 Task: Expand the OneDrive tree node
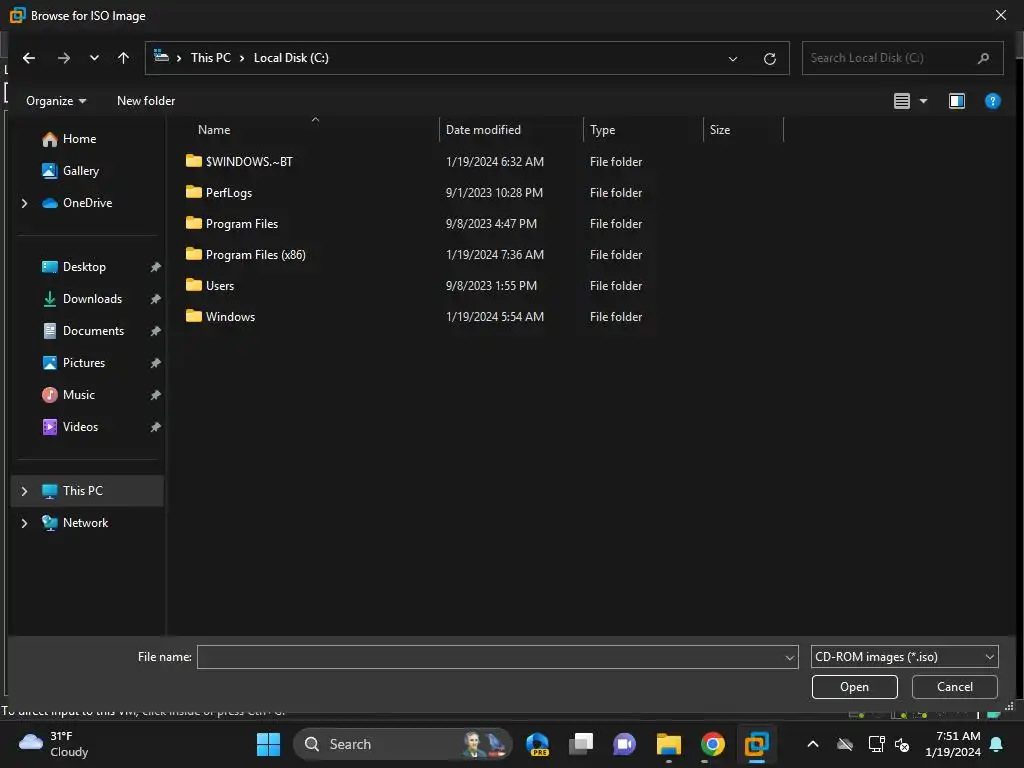click(x=25, y=203)
